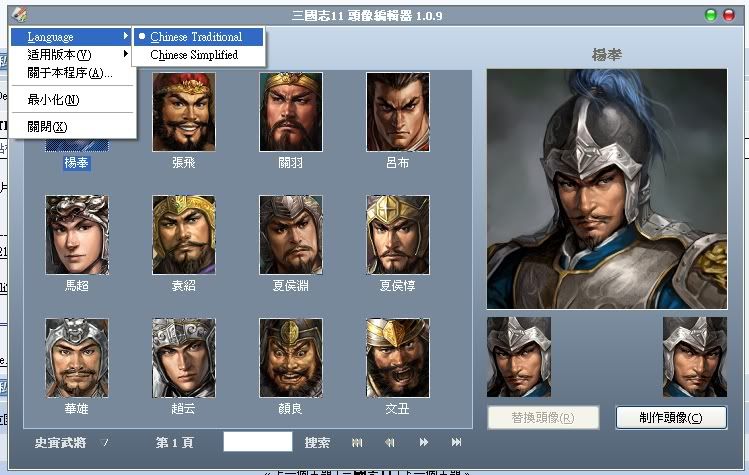Click the red close button in title bar
749x475 pixels.
(729, 15)
